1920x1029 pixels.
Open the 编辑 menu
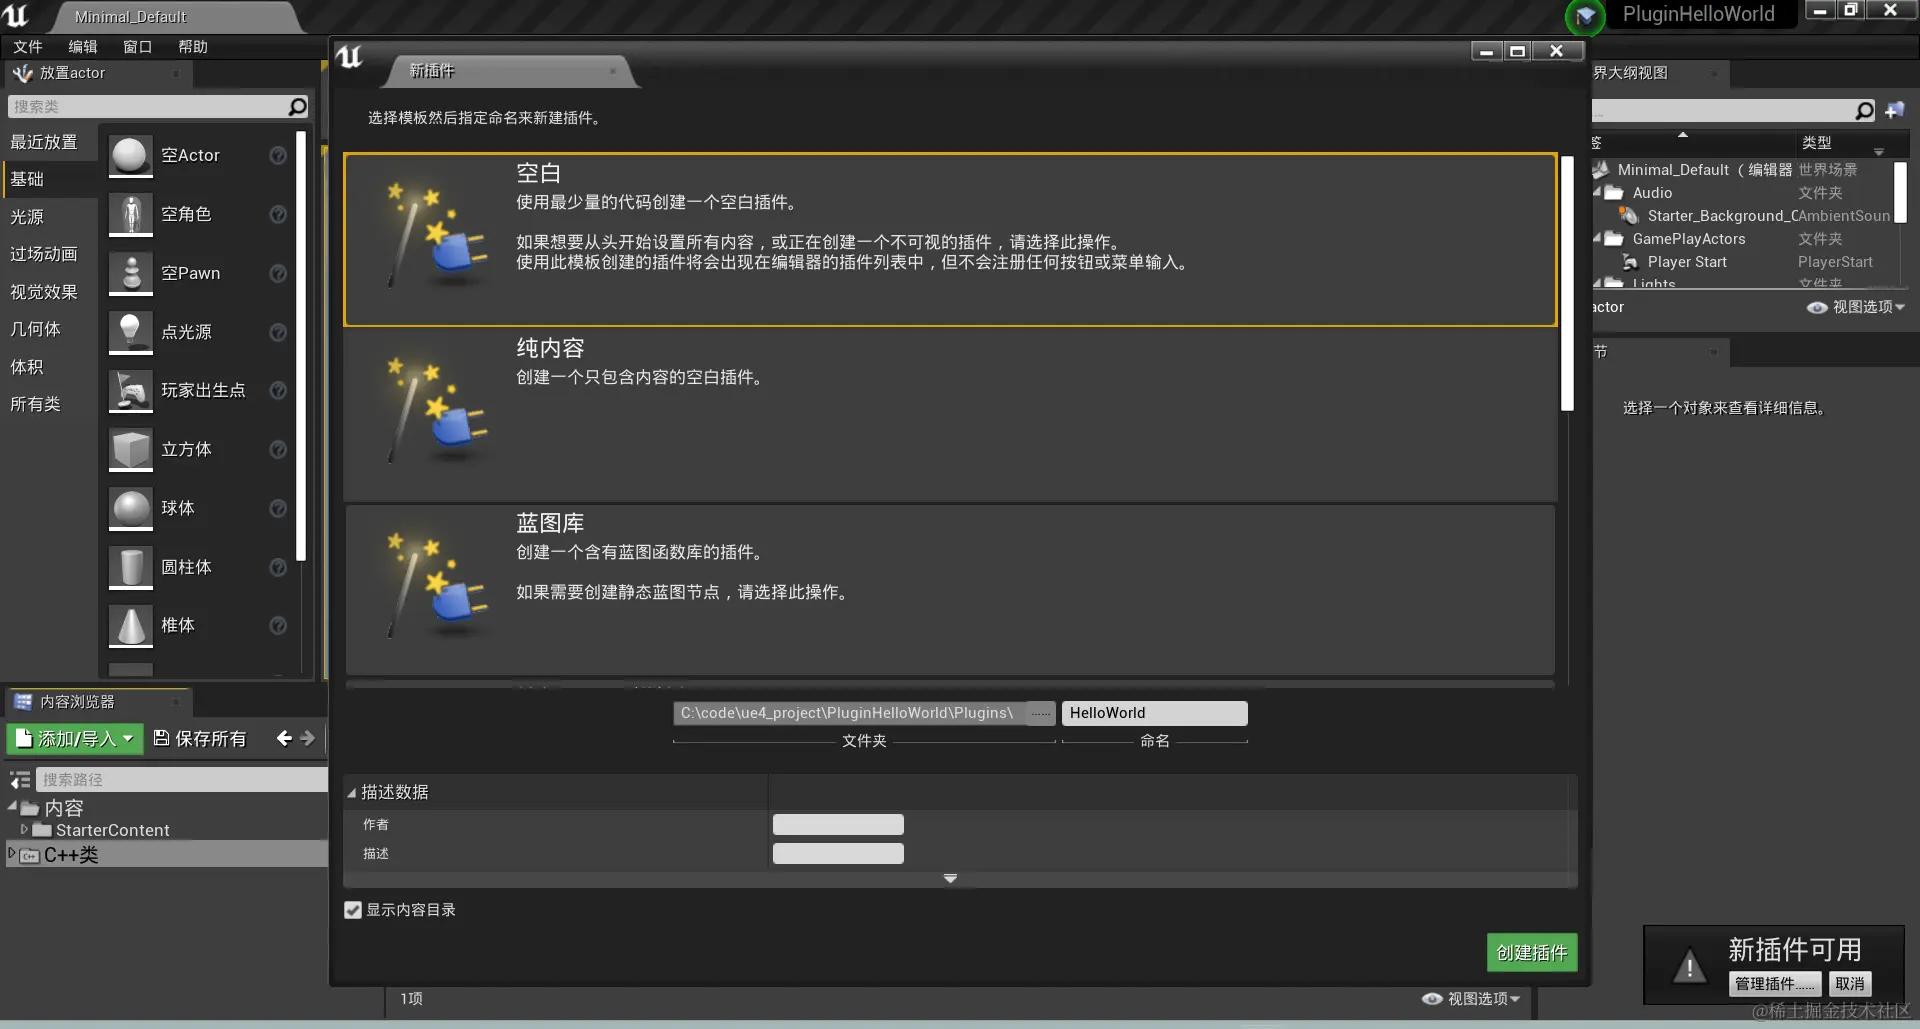click(83, 47)
